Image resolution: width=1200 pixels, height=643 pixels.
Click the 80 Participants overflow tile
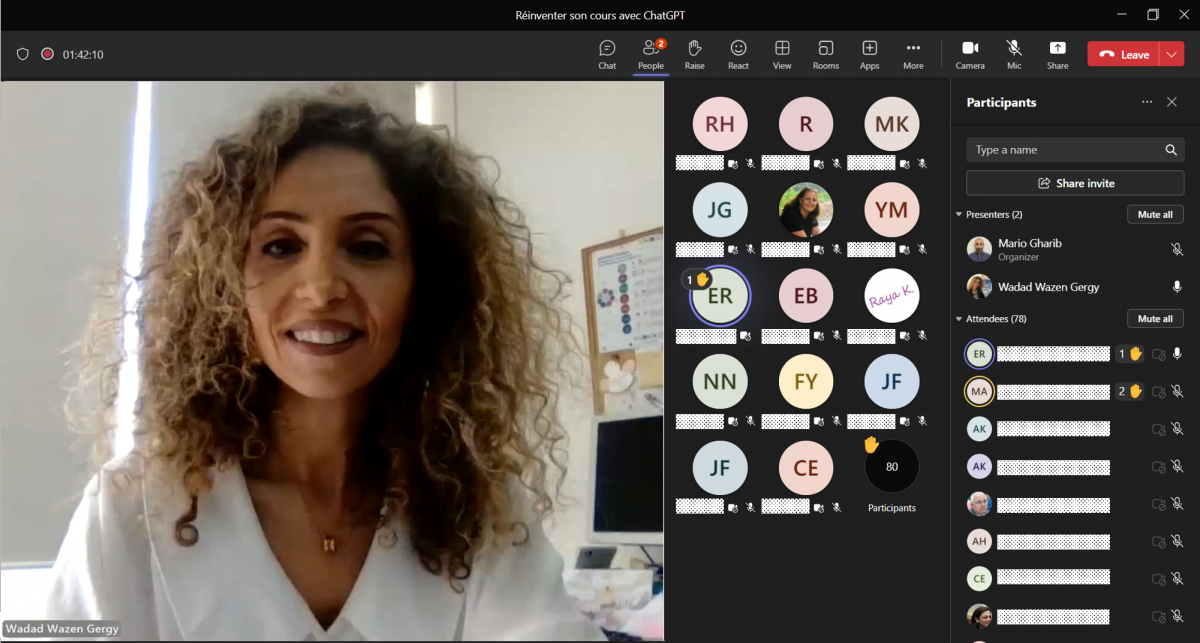(892, 468)
